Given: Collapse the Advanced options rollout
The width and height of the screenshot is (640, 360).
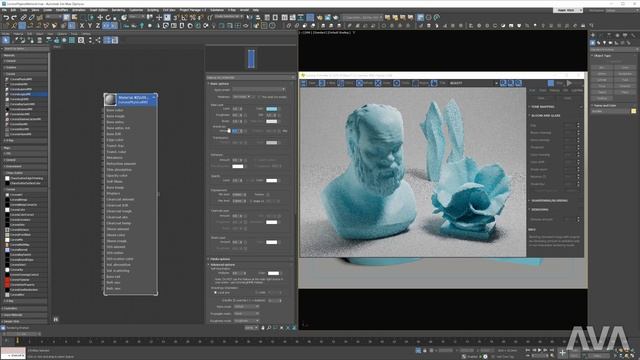Looking at the screenshot, I should click(209, 264).
